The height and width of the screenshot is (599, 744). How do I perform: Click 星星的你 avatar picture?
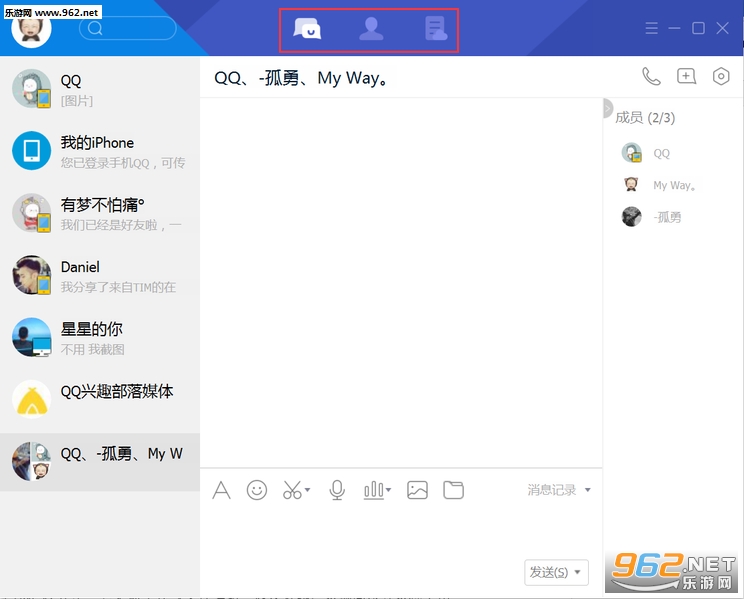click(x=31, y=337)
